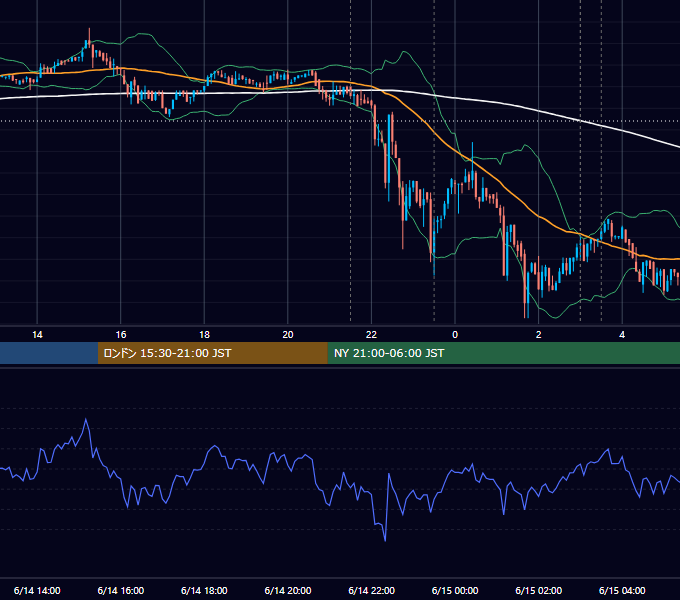The height and width of the screenshot is (600, 680).
Task: Click the 6/15 02:00 date label
Action: point(539,590)
